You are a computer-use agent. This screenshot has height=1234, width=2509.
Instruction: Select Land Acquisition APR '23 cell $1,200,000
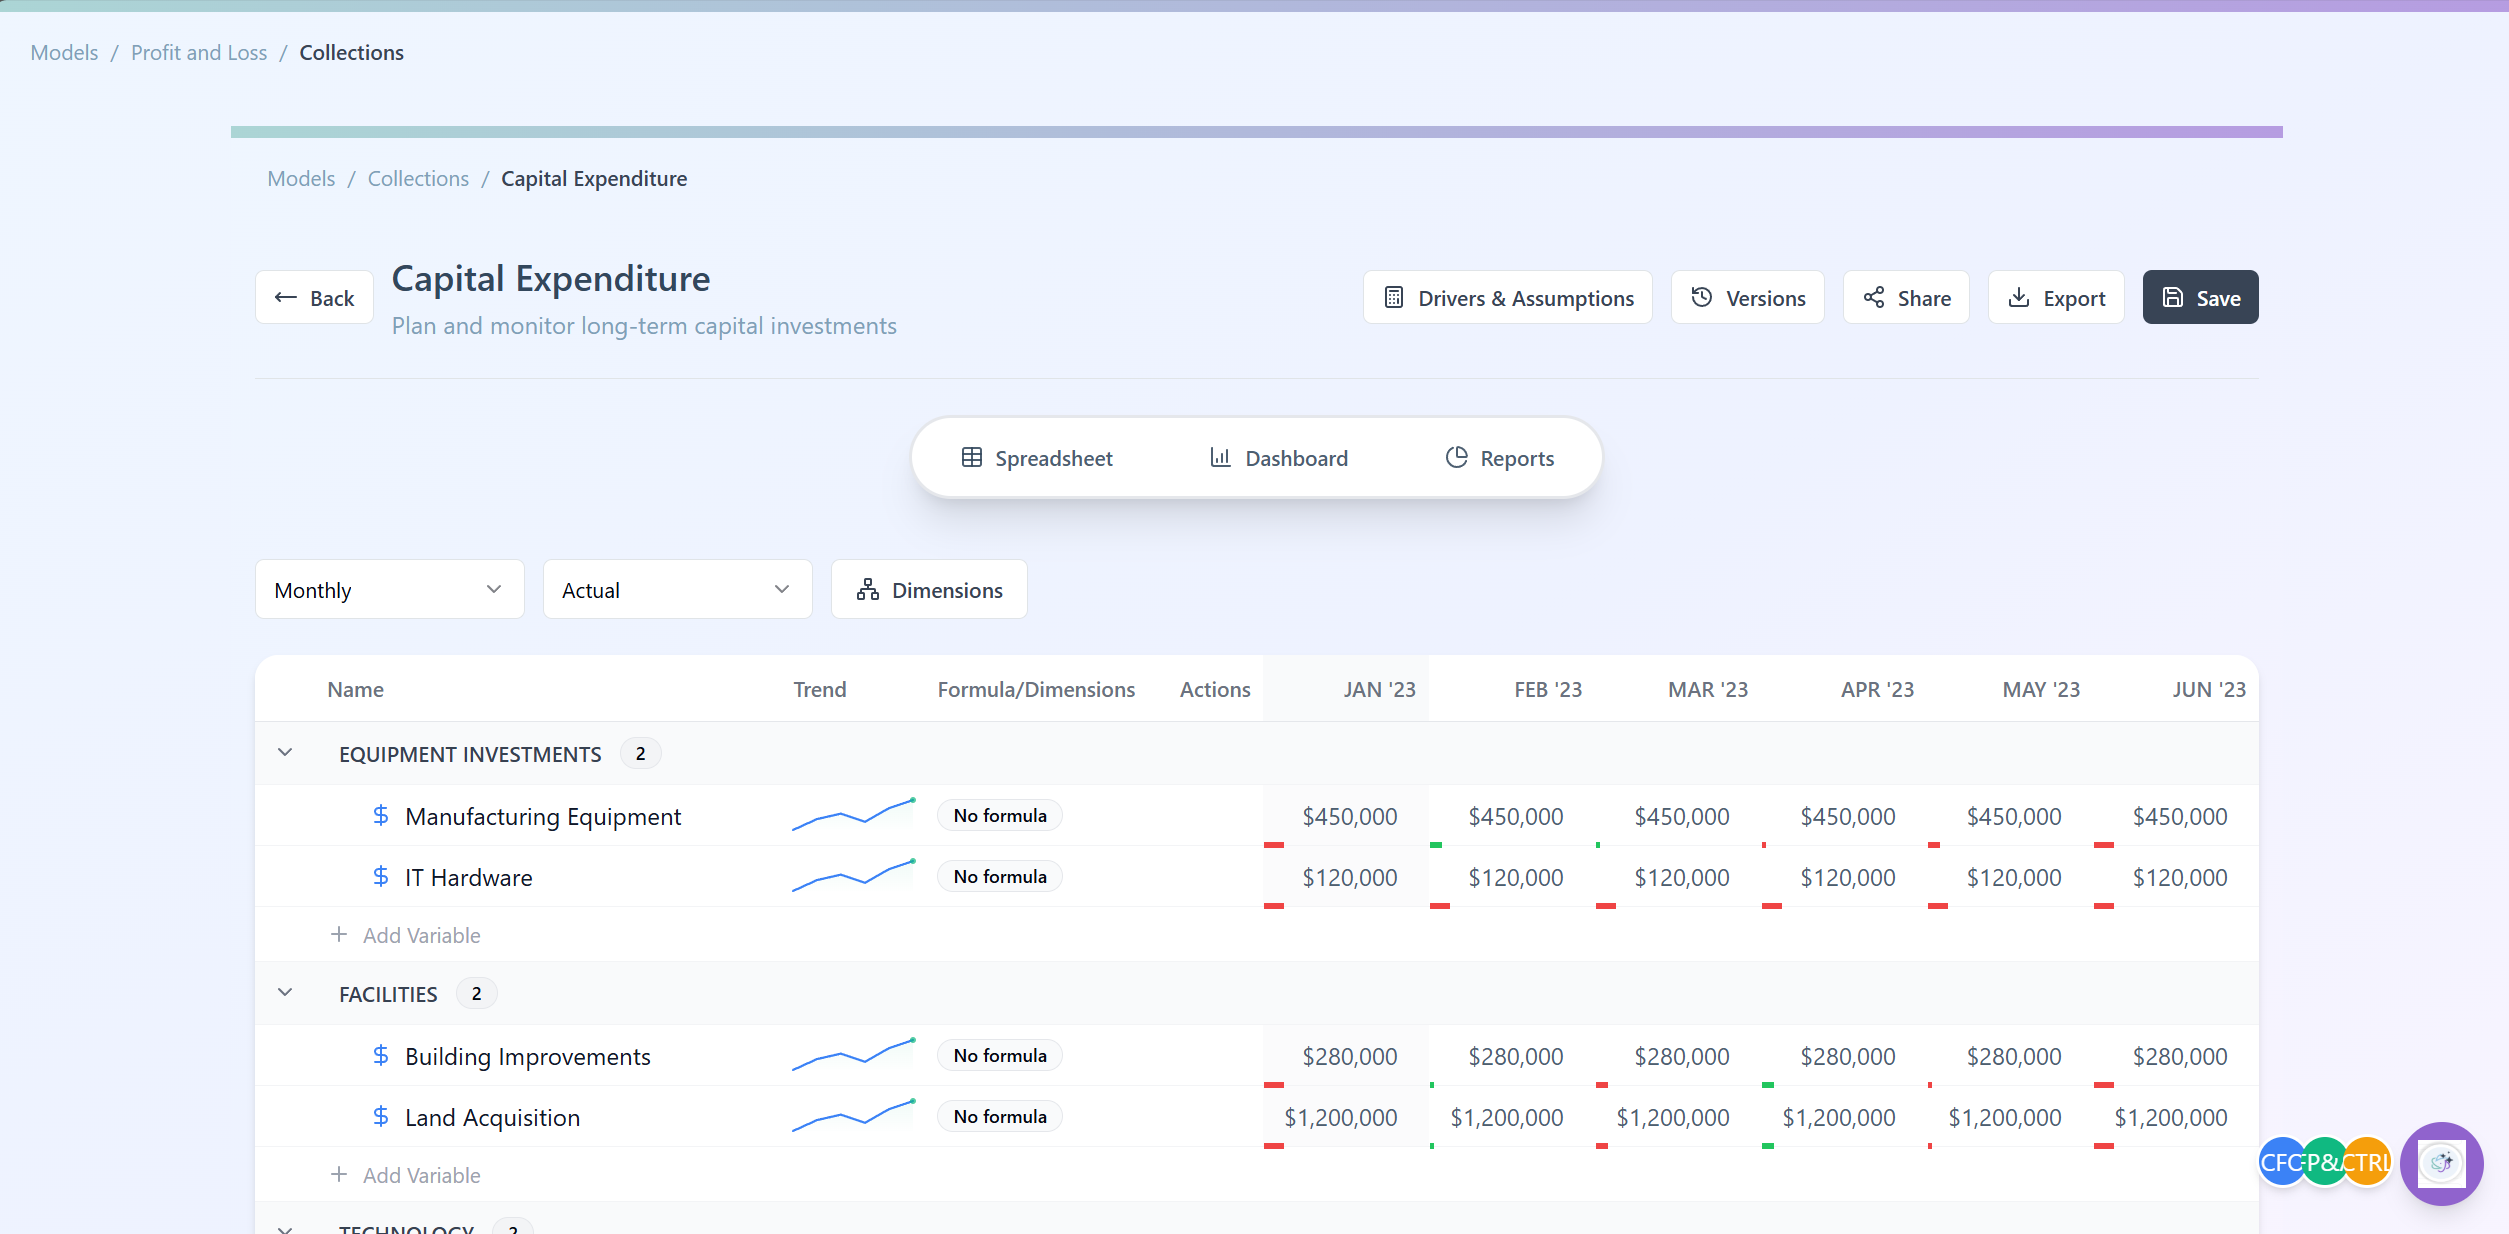pos(1844,1117)
